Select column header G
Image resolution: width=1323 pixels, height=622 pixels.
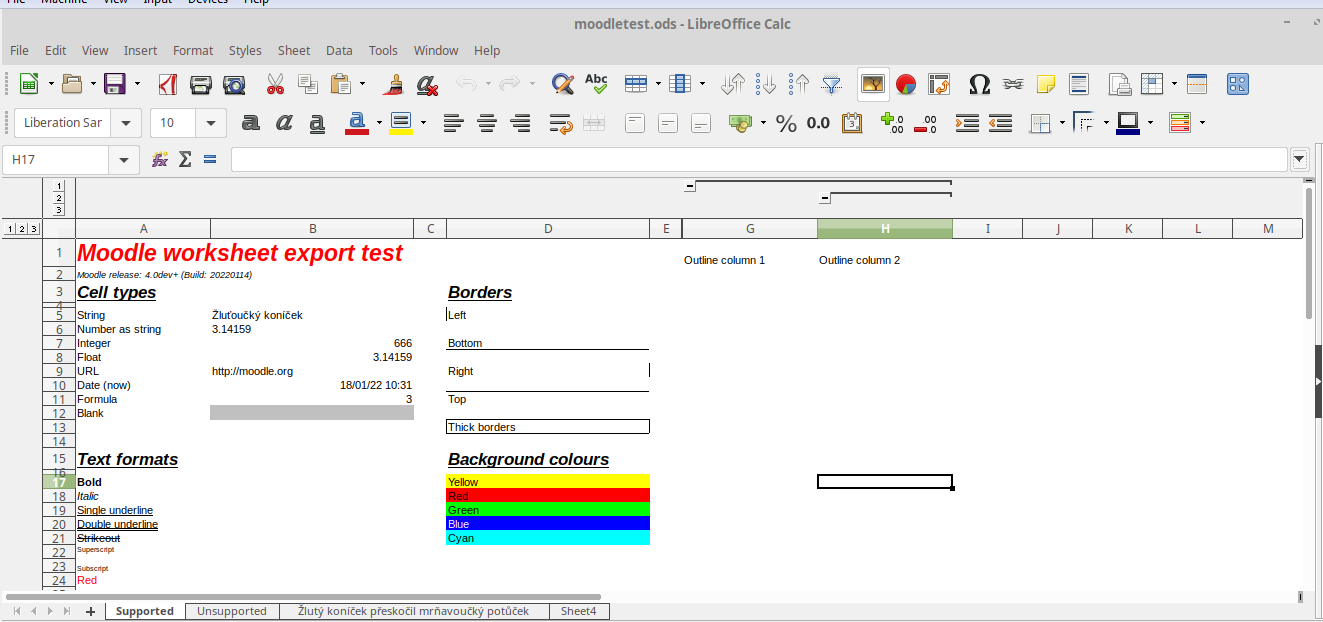coord(750,229)
